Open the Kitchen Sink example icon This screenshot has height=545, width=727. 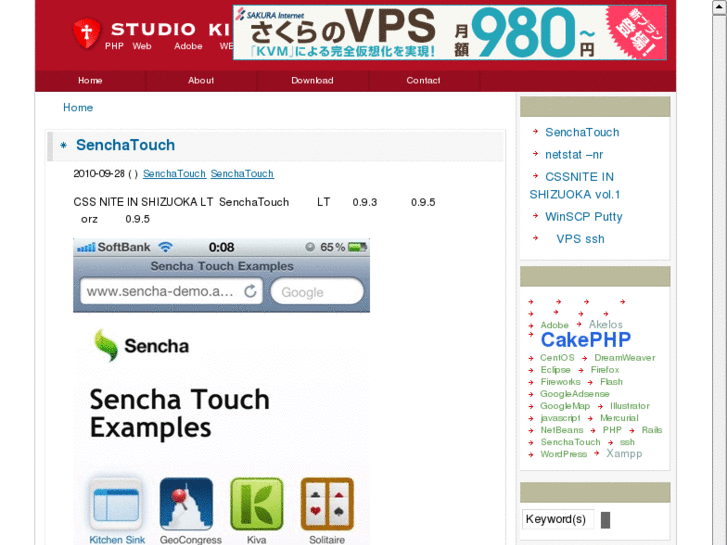click(x=116, y=504)
